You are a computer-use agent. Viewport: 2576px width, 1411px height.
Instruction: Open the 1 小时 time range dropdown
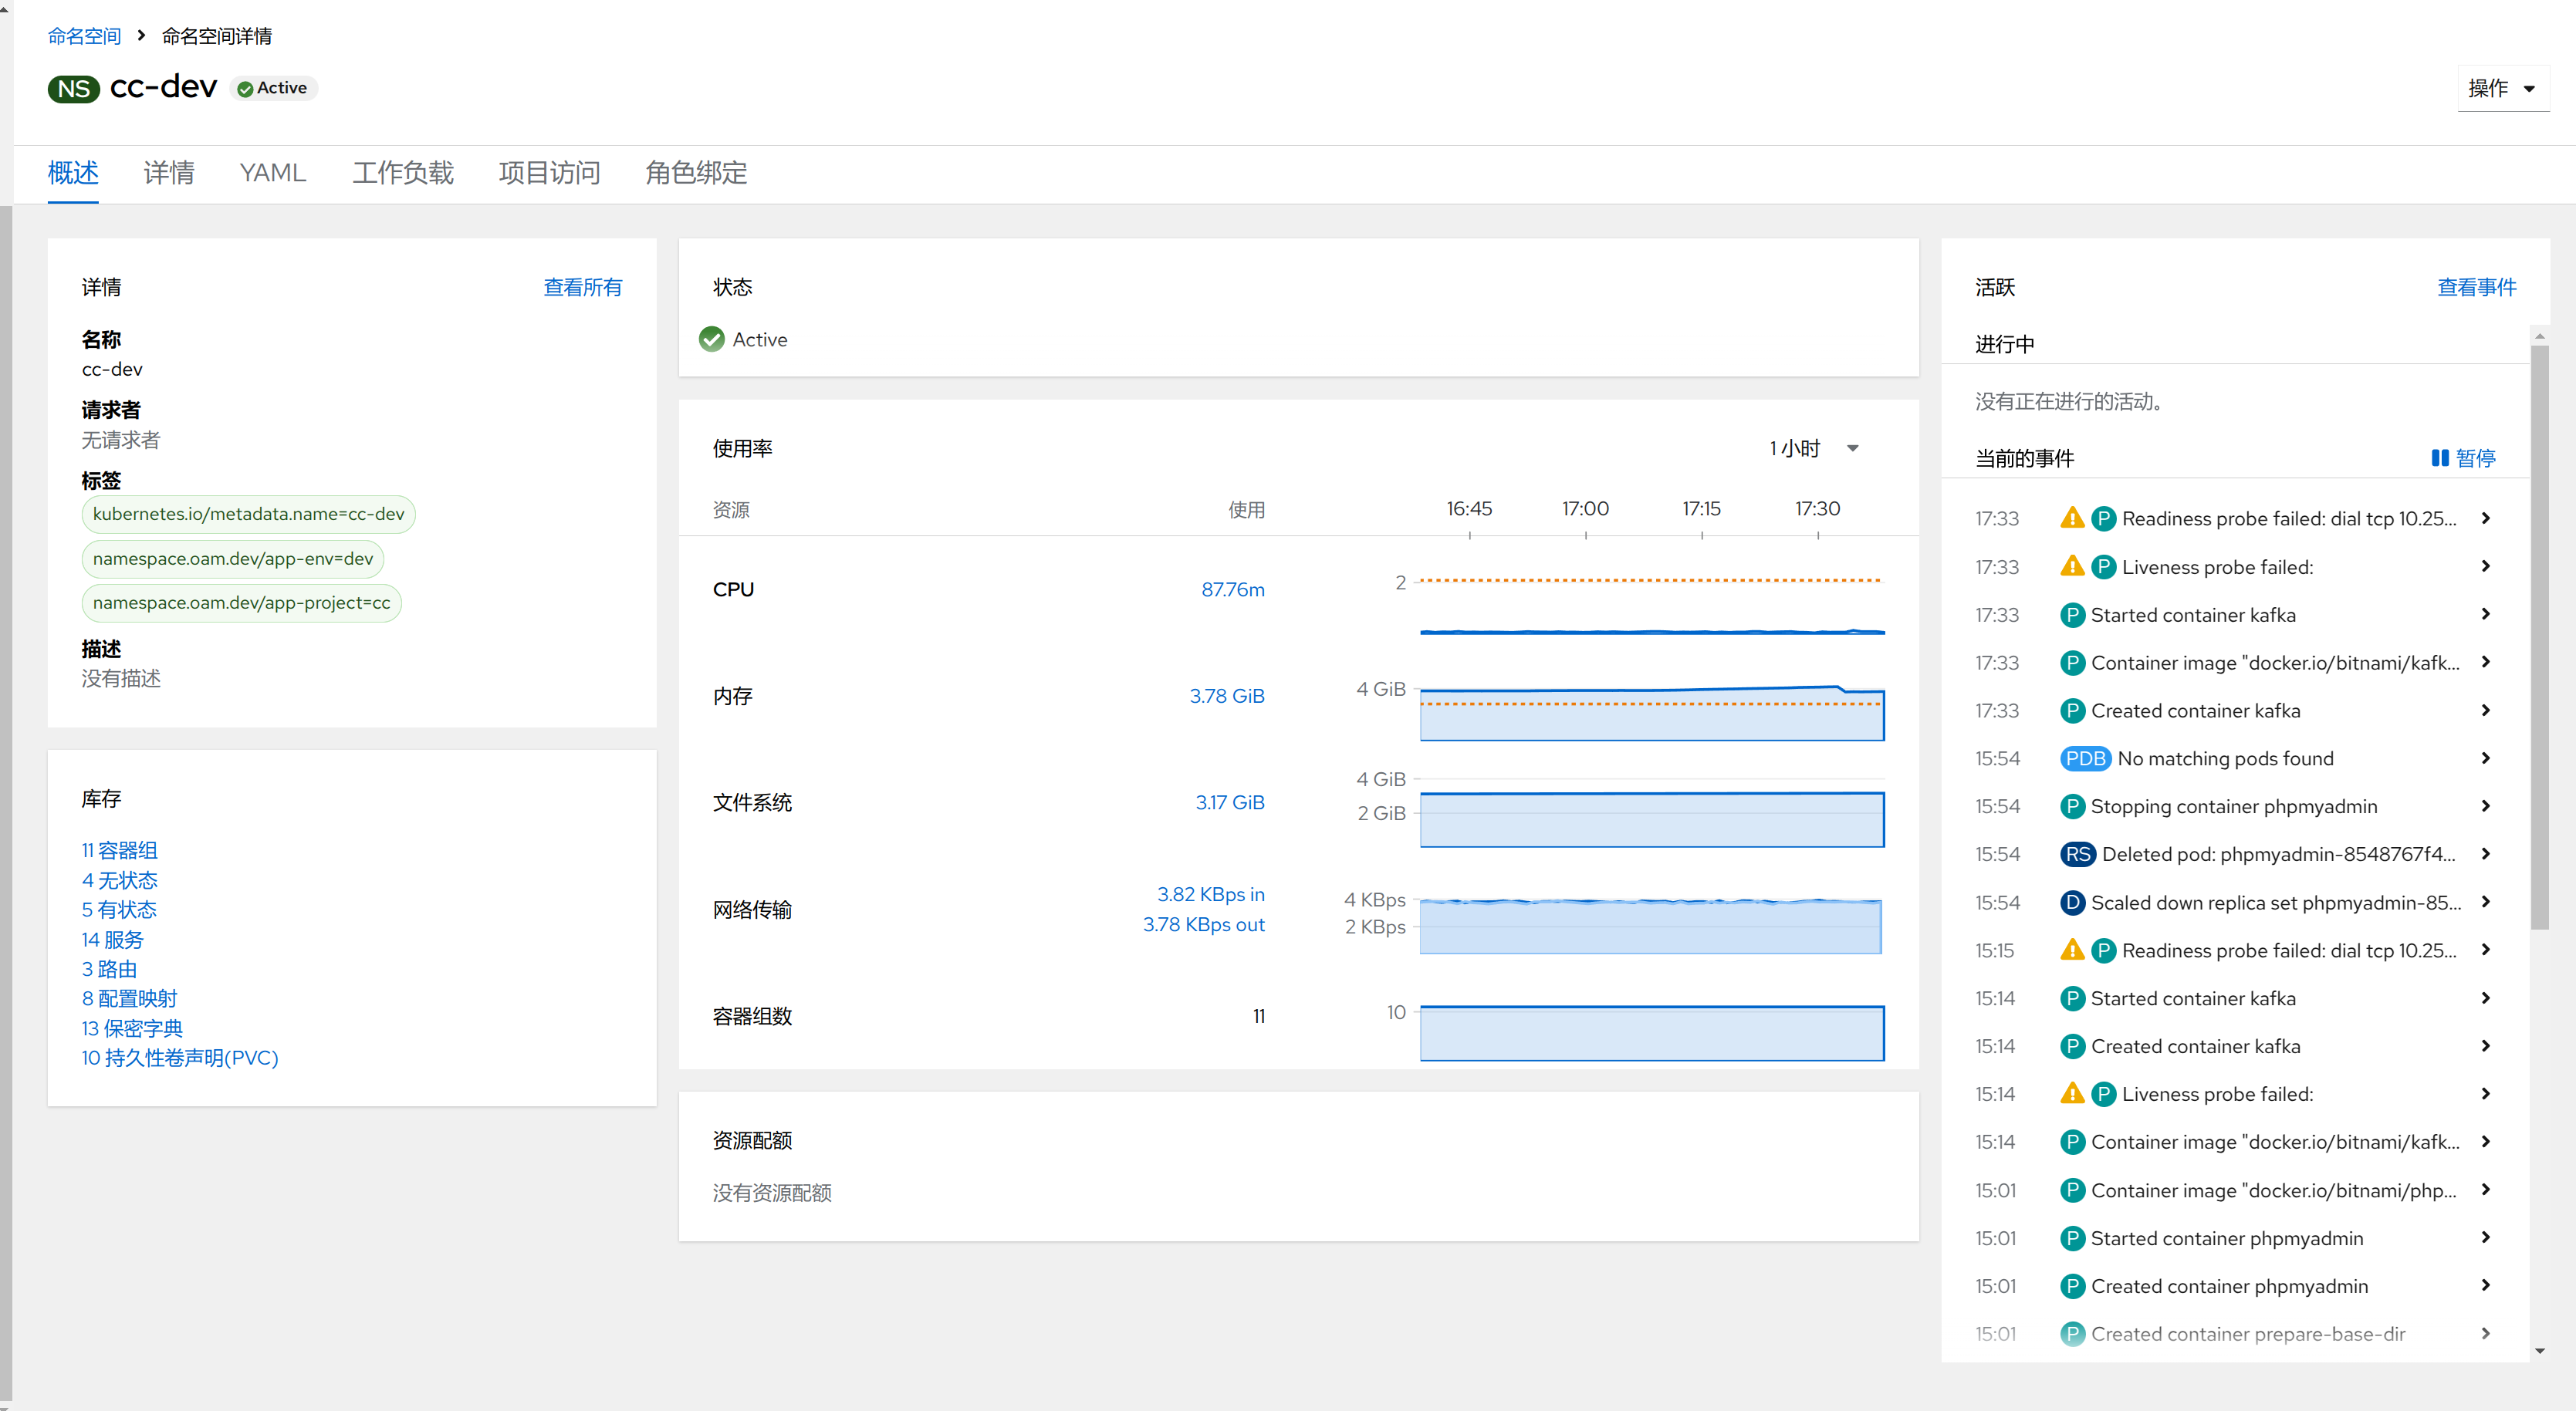[1813, 449]
